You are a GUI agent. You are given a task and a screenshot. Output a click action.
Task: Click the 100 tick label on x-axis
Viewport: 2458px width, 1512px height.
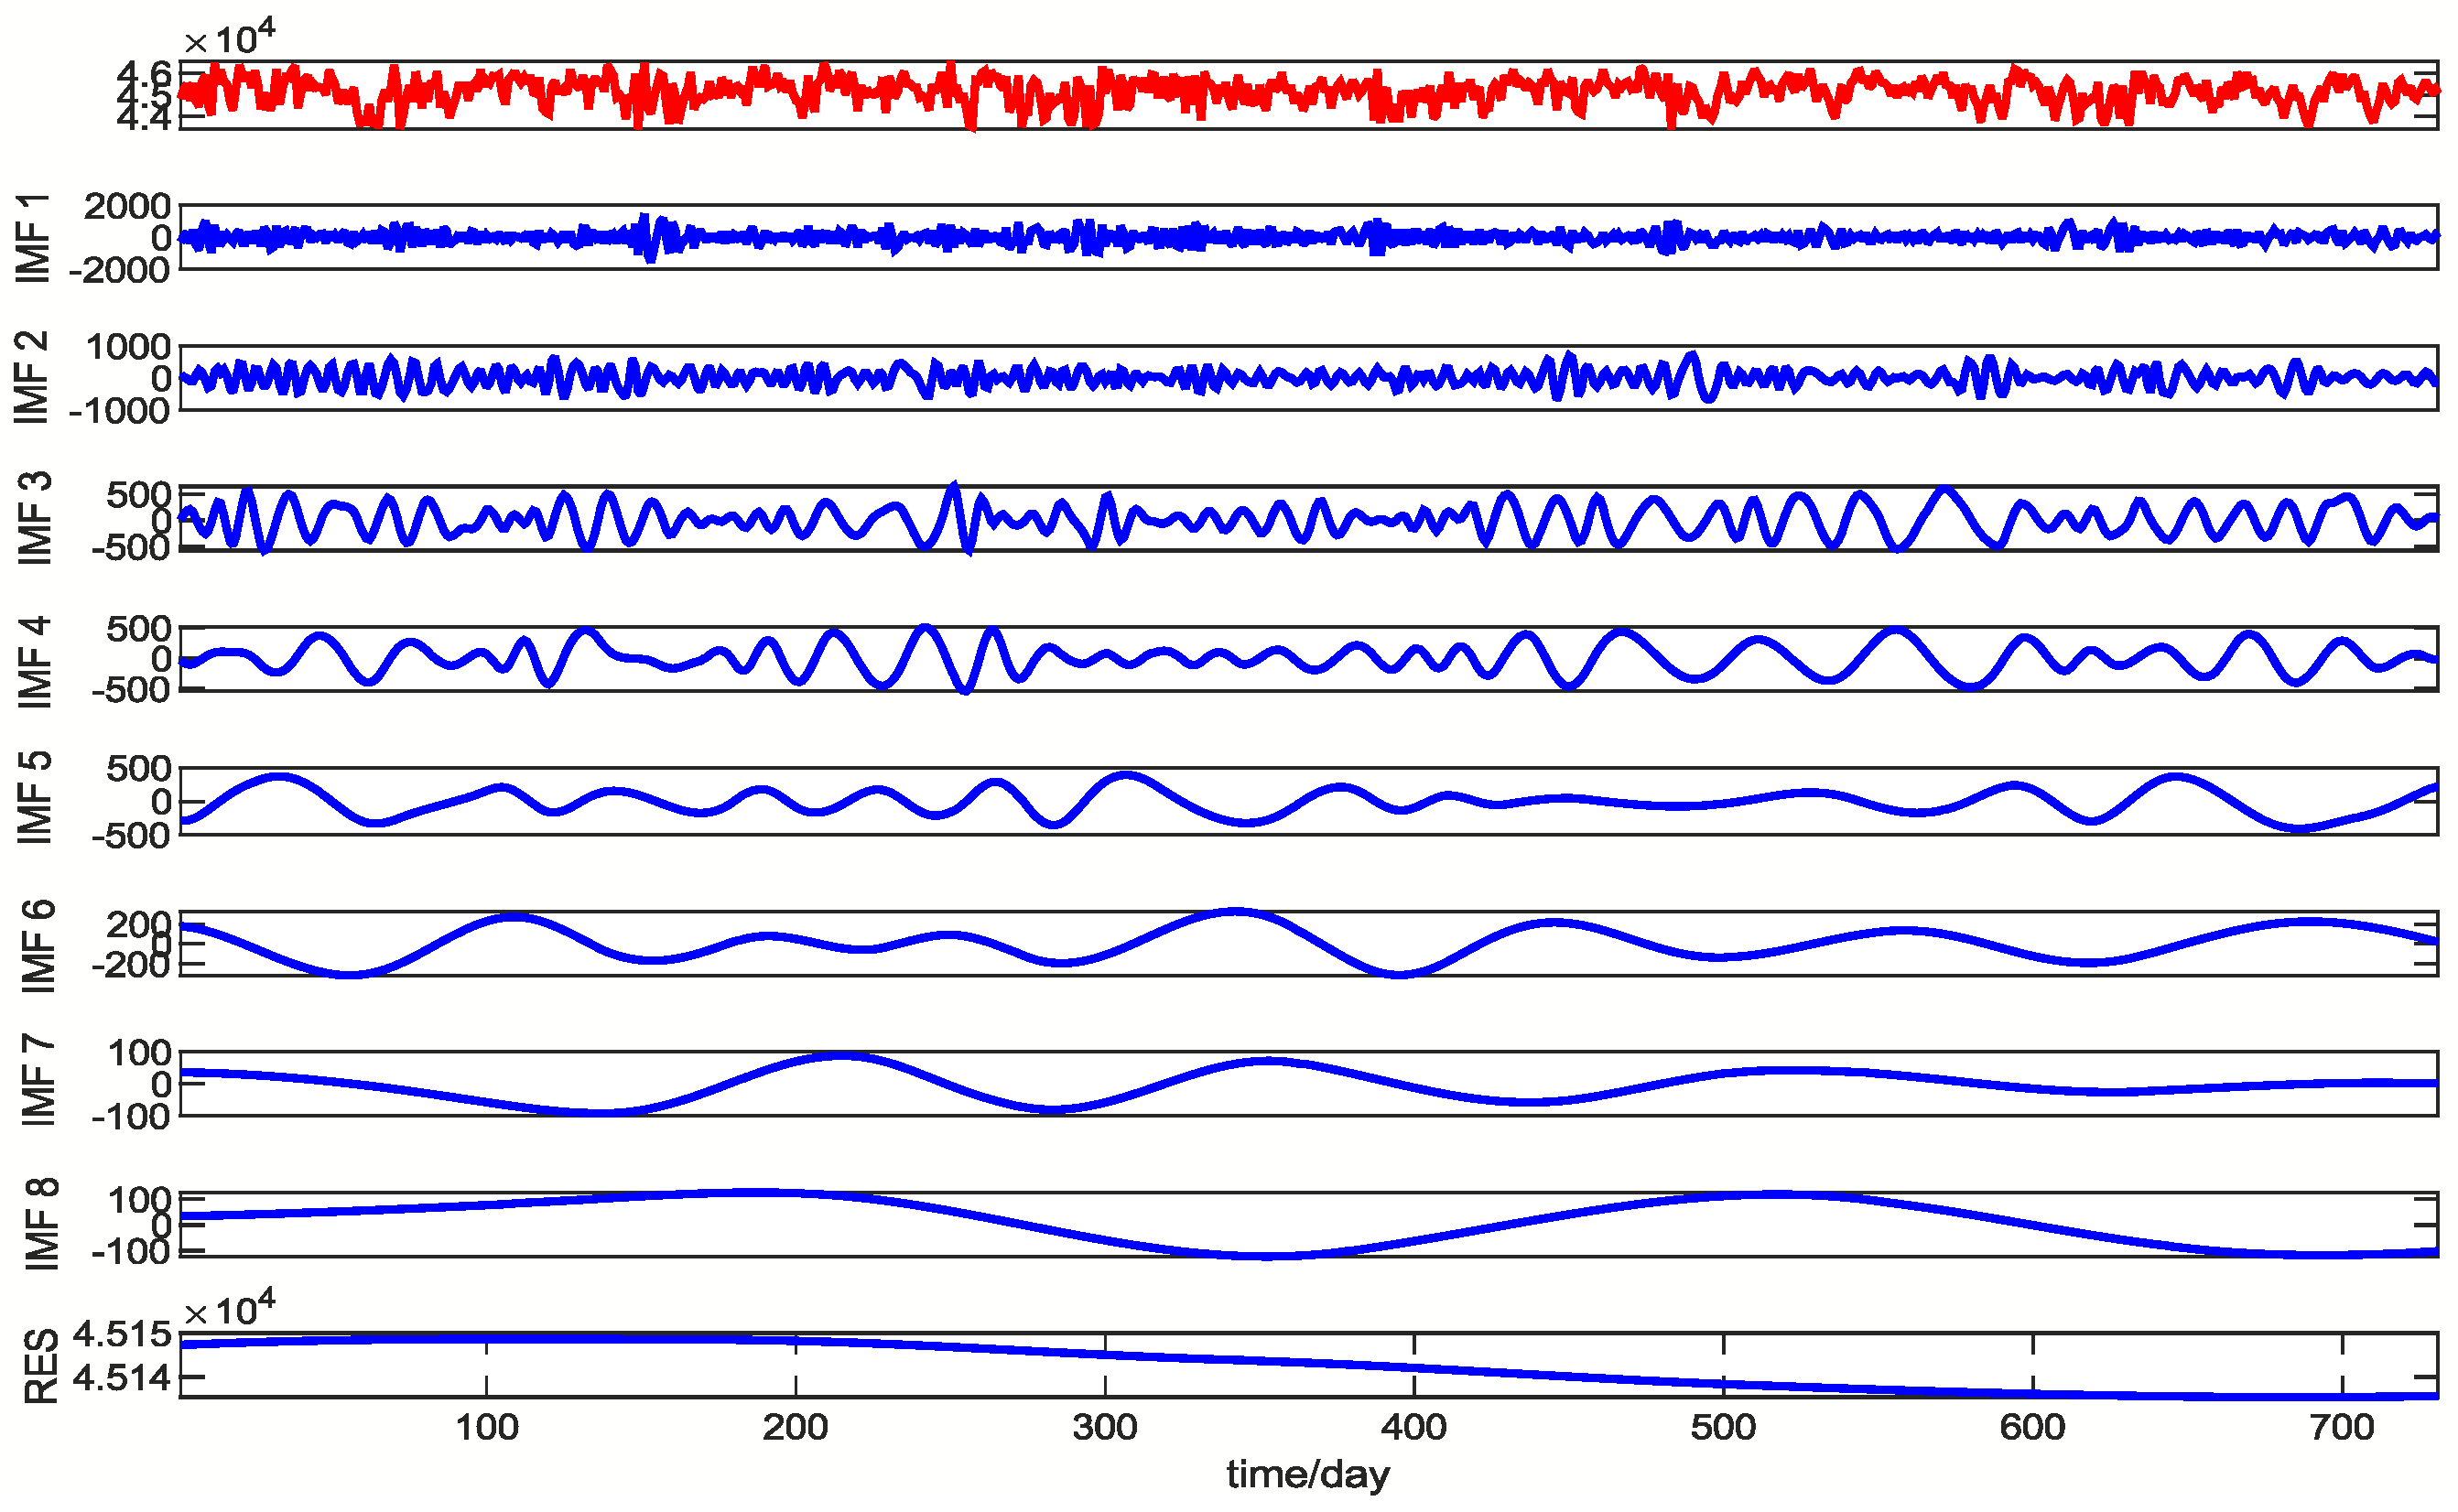coord(487,1427)
